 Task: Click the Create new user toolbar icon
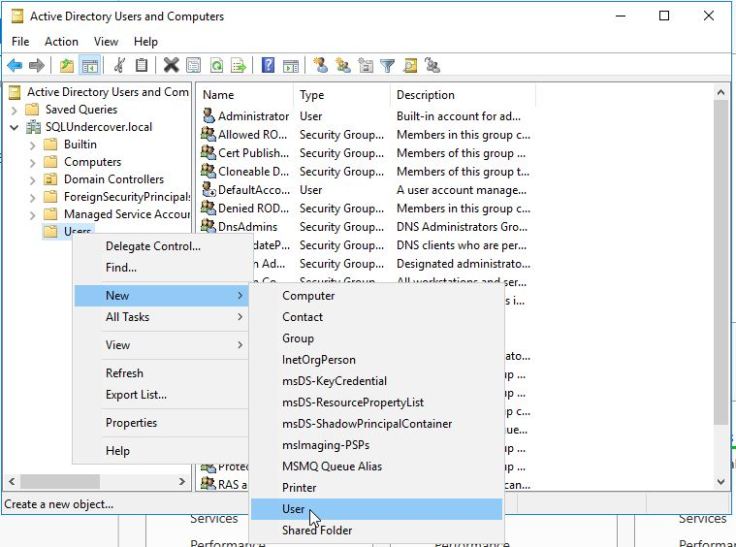point(321,65)
